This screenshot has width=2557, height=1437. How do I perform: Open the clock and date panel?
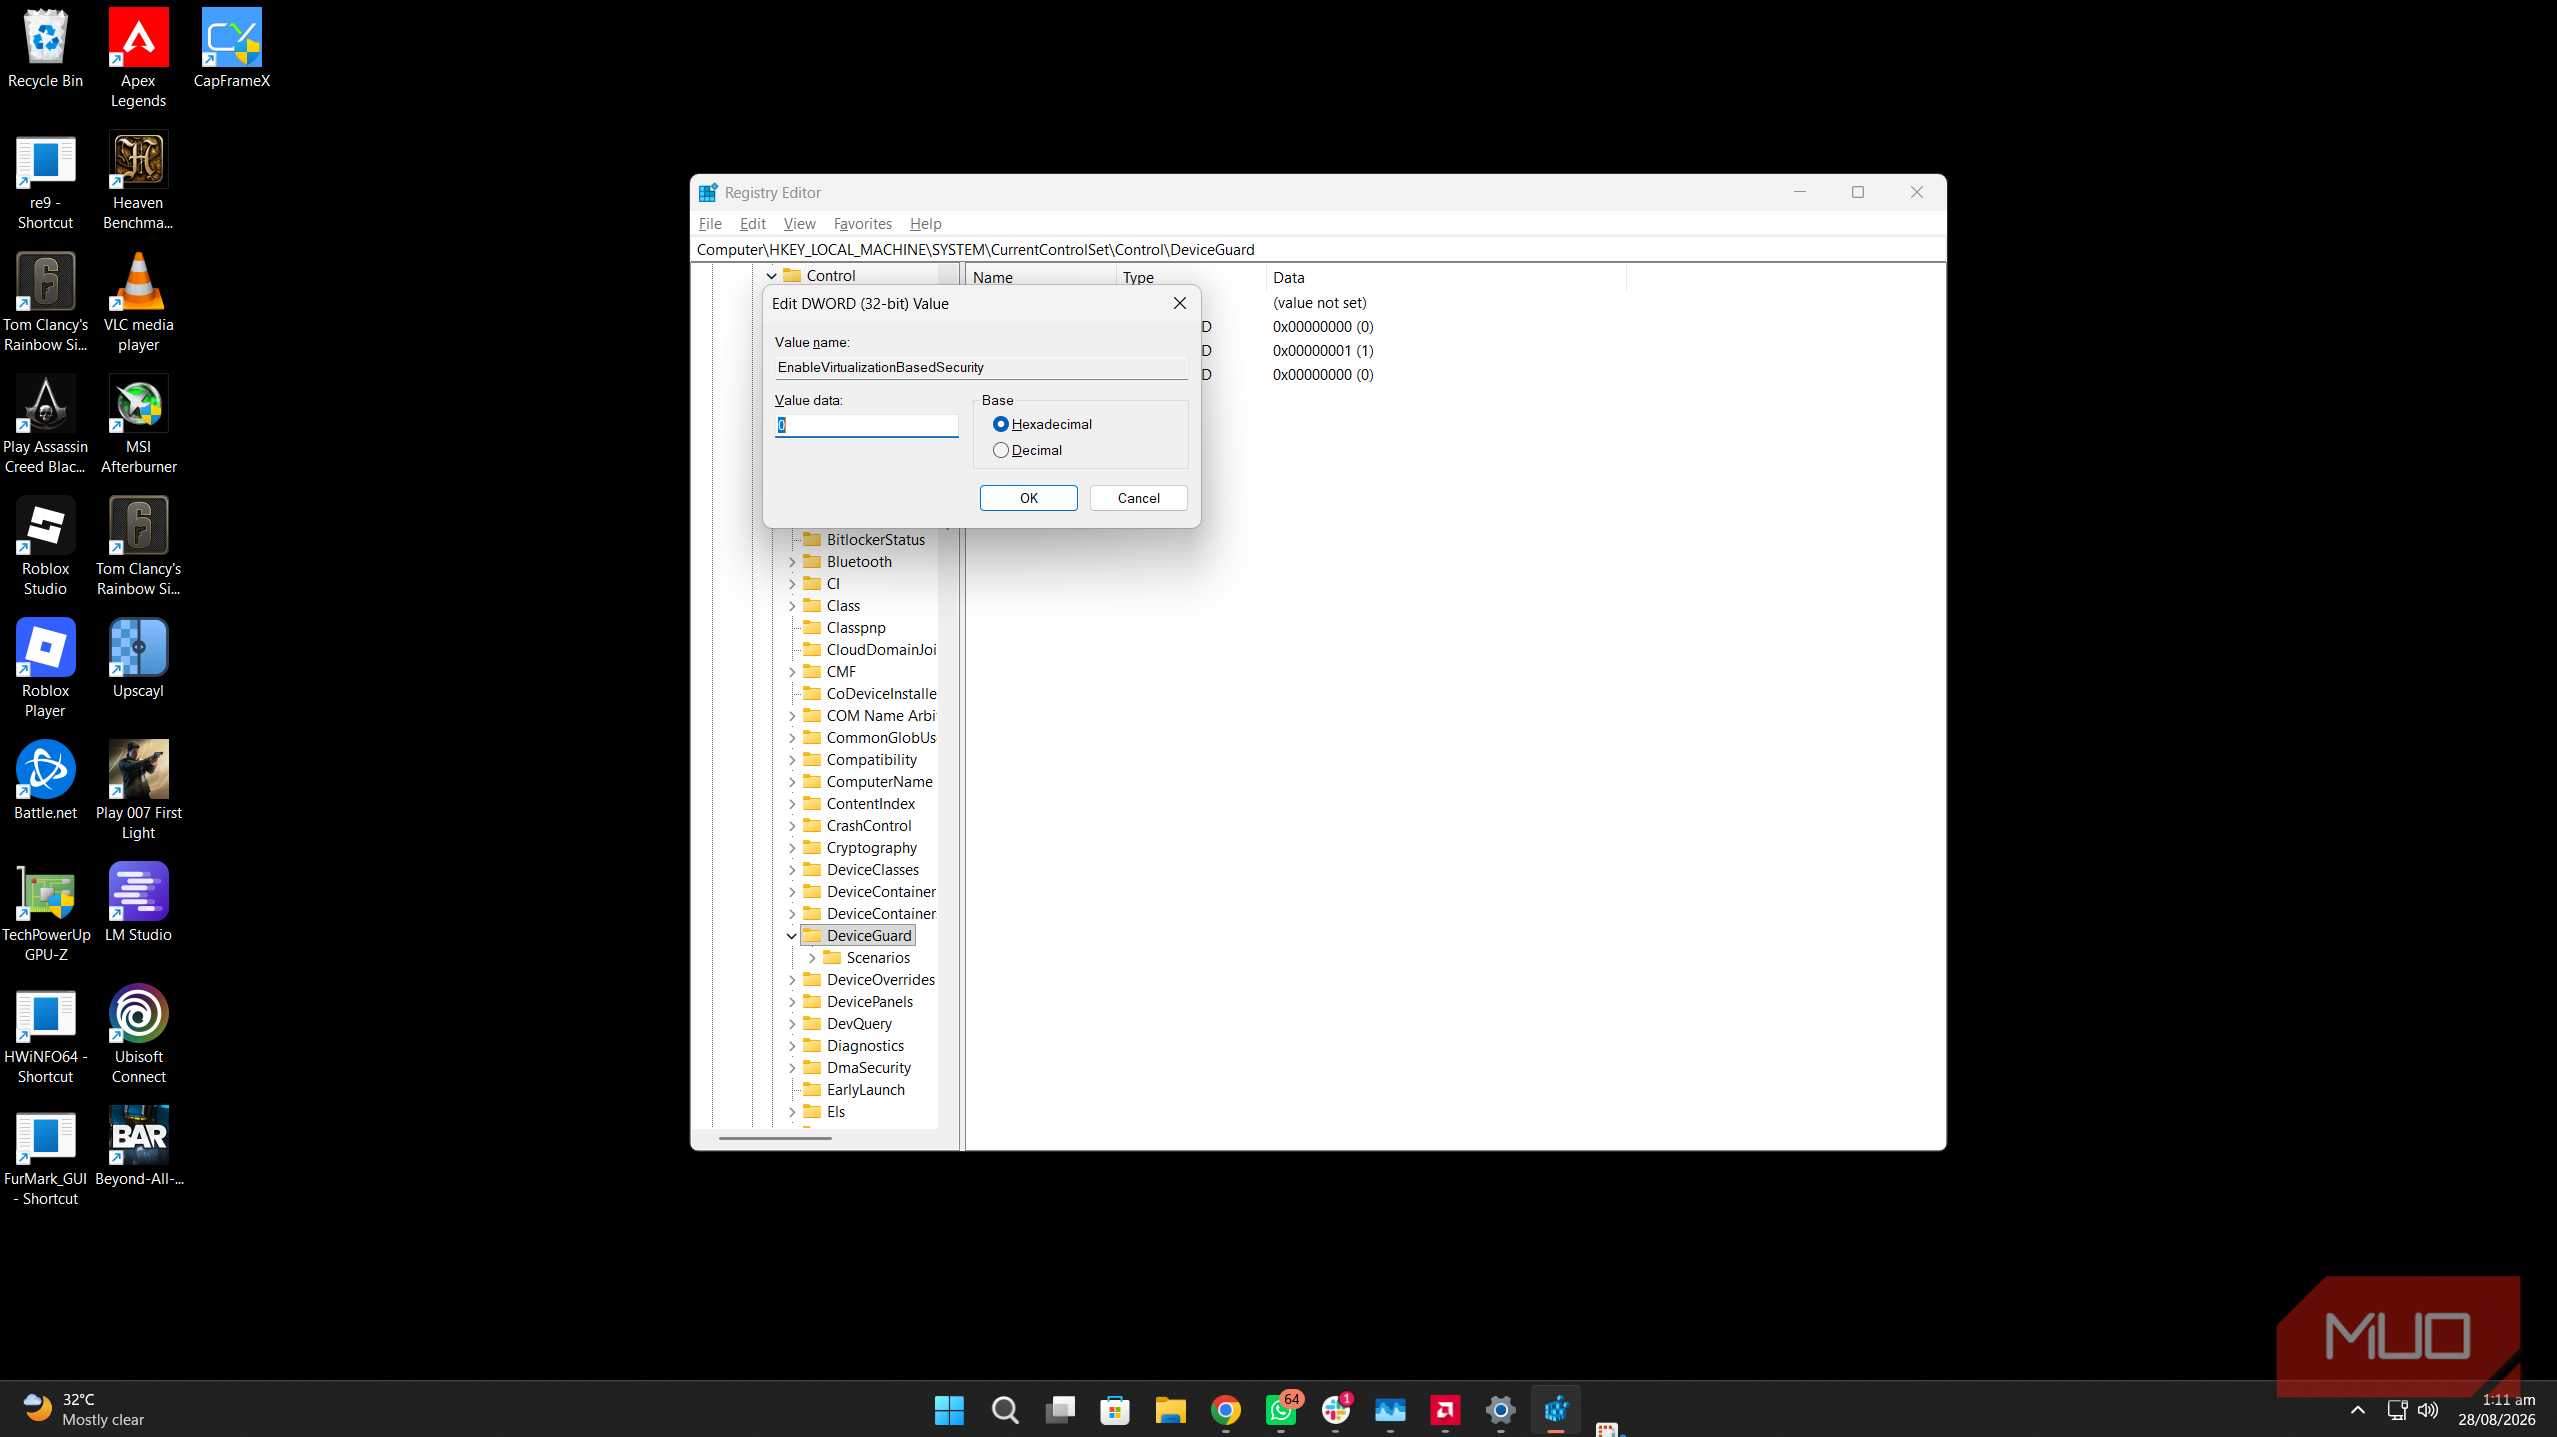[2497, 1410]
